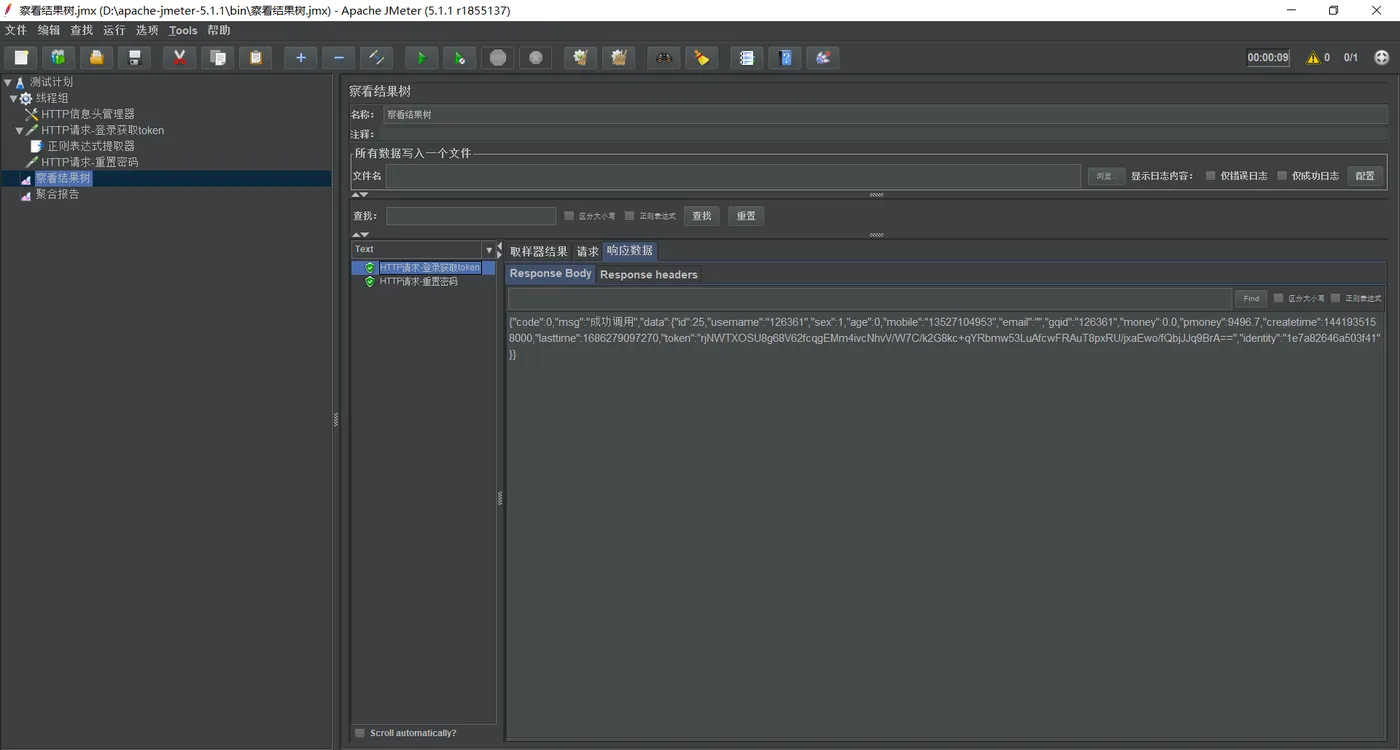
Task: Toggle case-sensitive checkbox next to Find button
Action: point(1278,298)
